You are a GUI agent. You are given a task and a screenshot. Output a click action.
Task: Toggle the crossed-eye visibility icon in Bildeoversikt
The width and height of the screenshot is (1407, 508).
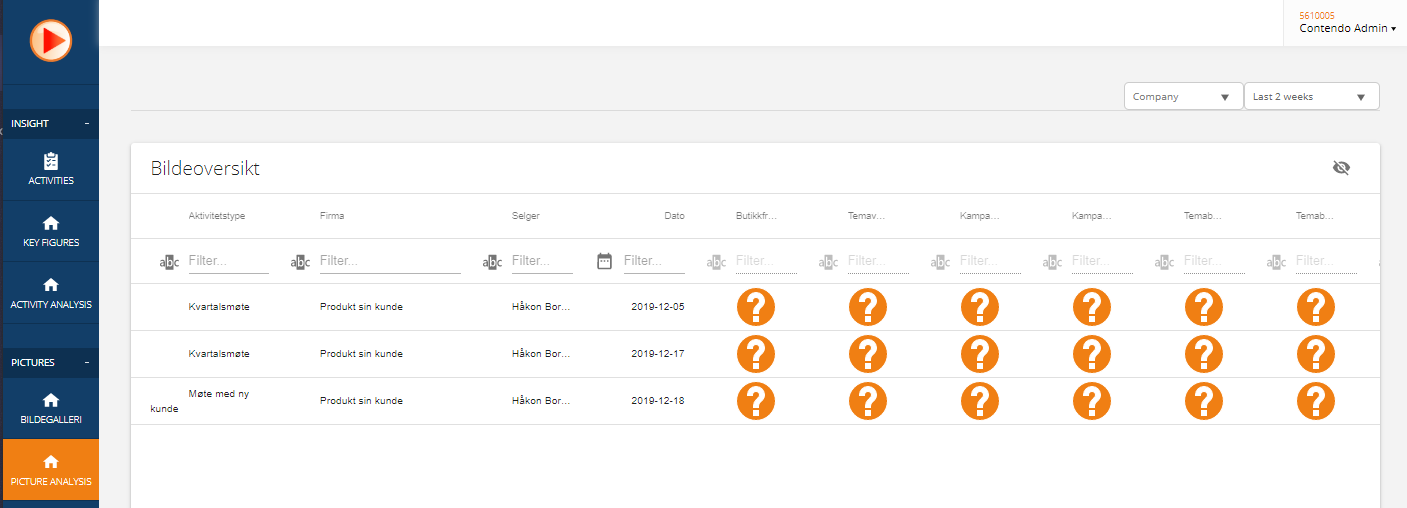pyautogui.click(x=1342, y=168)
